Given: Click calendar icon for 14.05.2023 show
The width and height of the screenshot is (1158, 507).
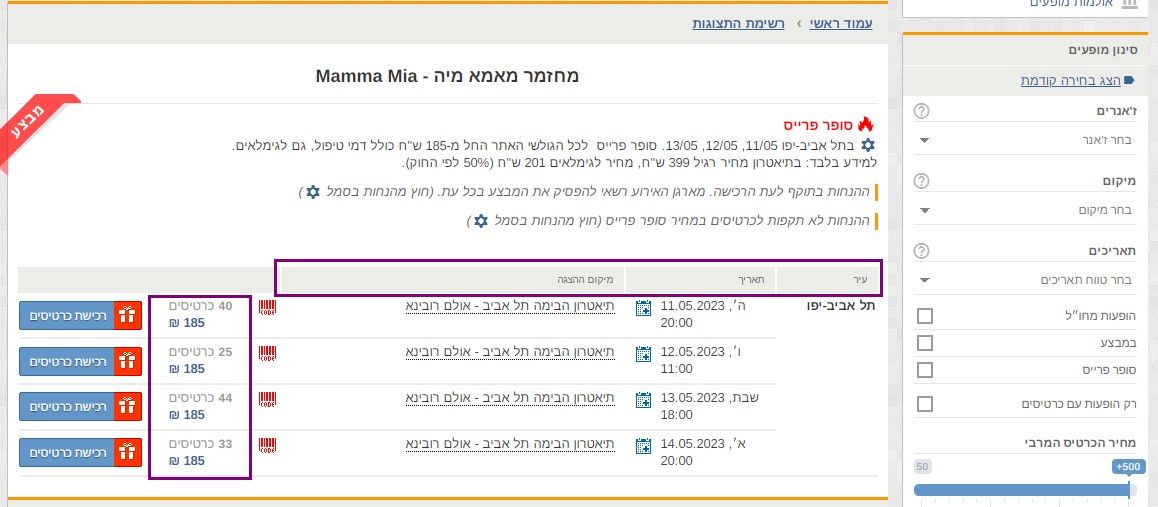Looking at the screenshot, I should [644, 447].
